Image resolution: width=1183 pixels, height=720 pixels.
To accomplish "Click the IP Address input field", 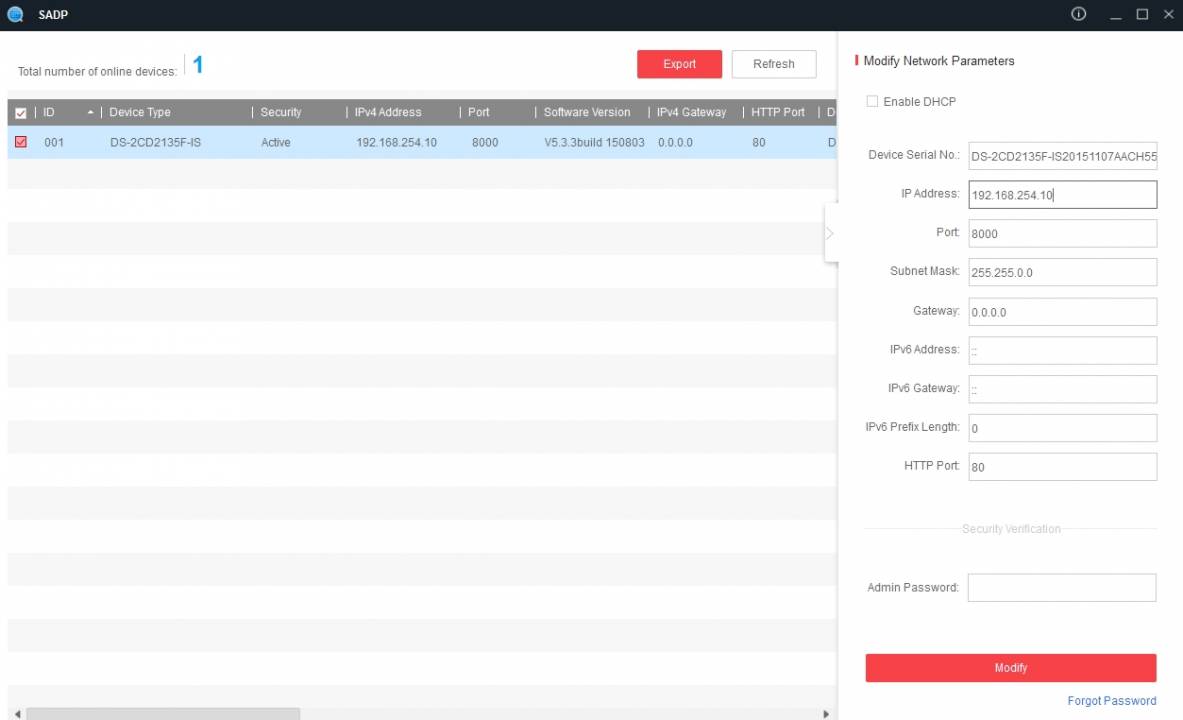I will pos(1062,195).
